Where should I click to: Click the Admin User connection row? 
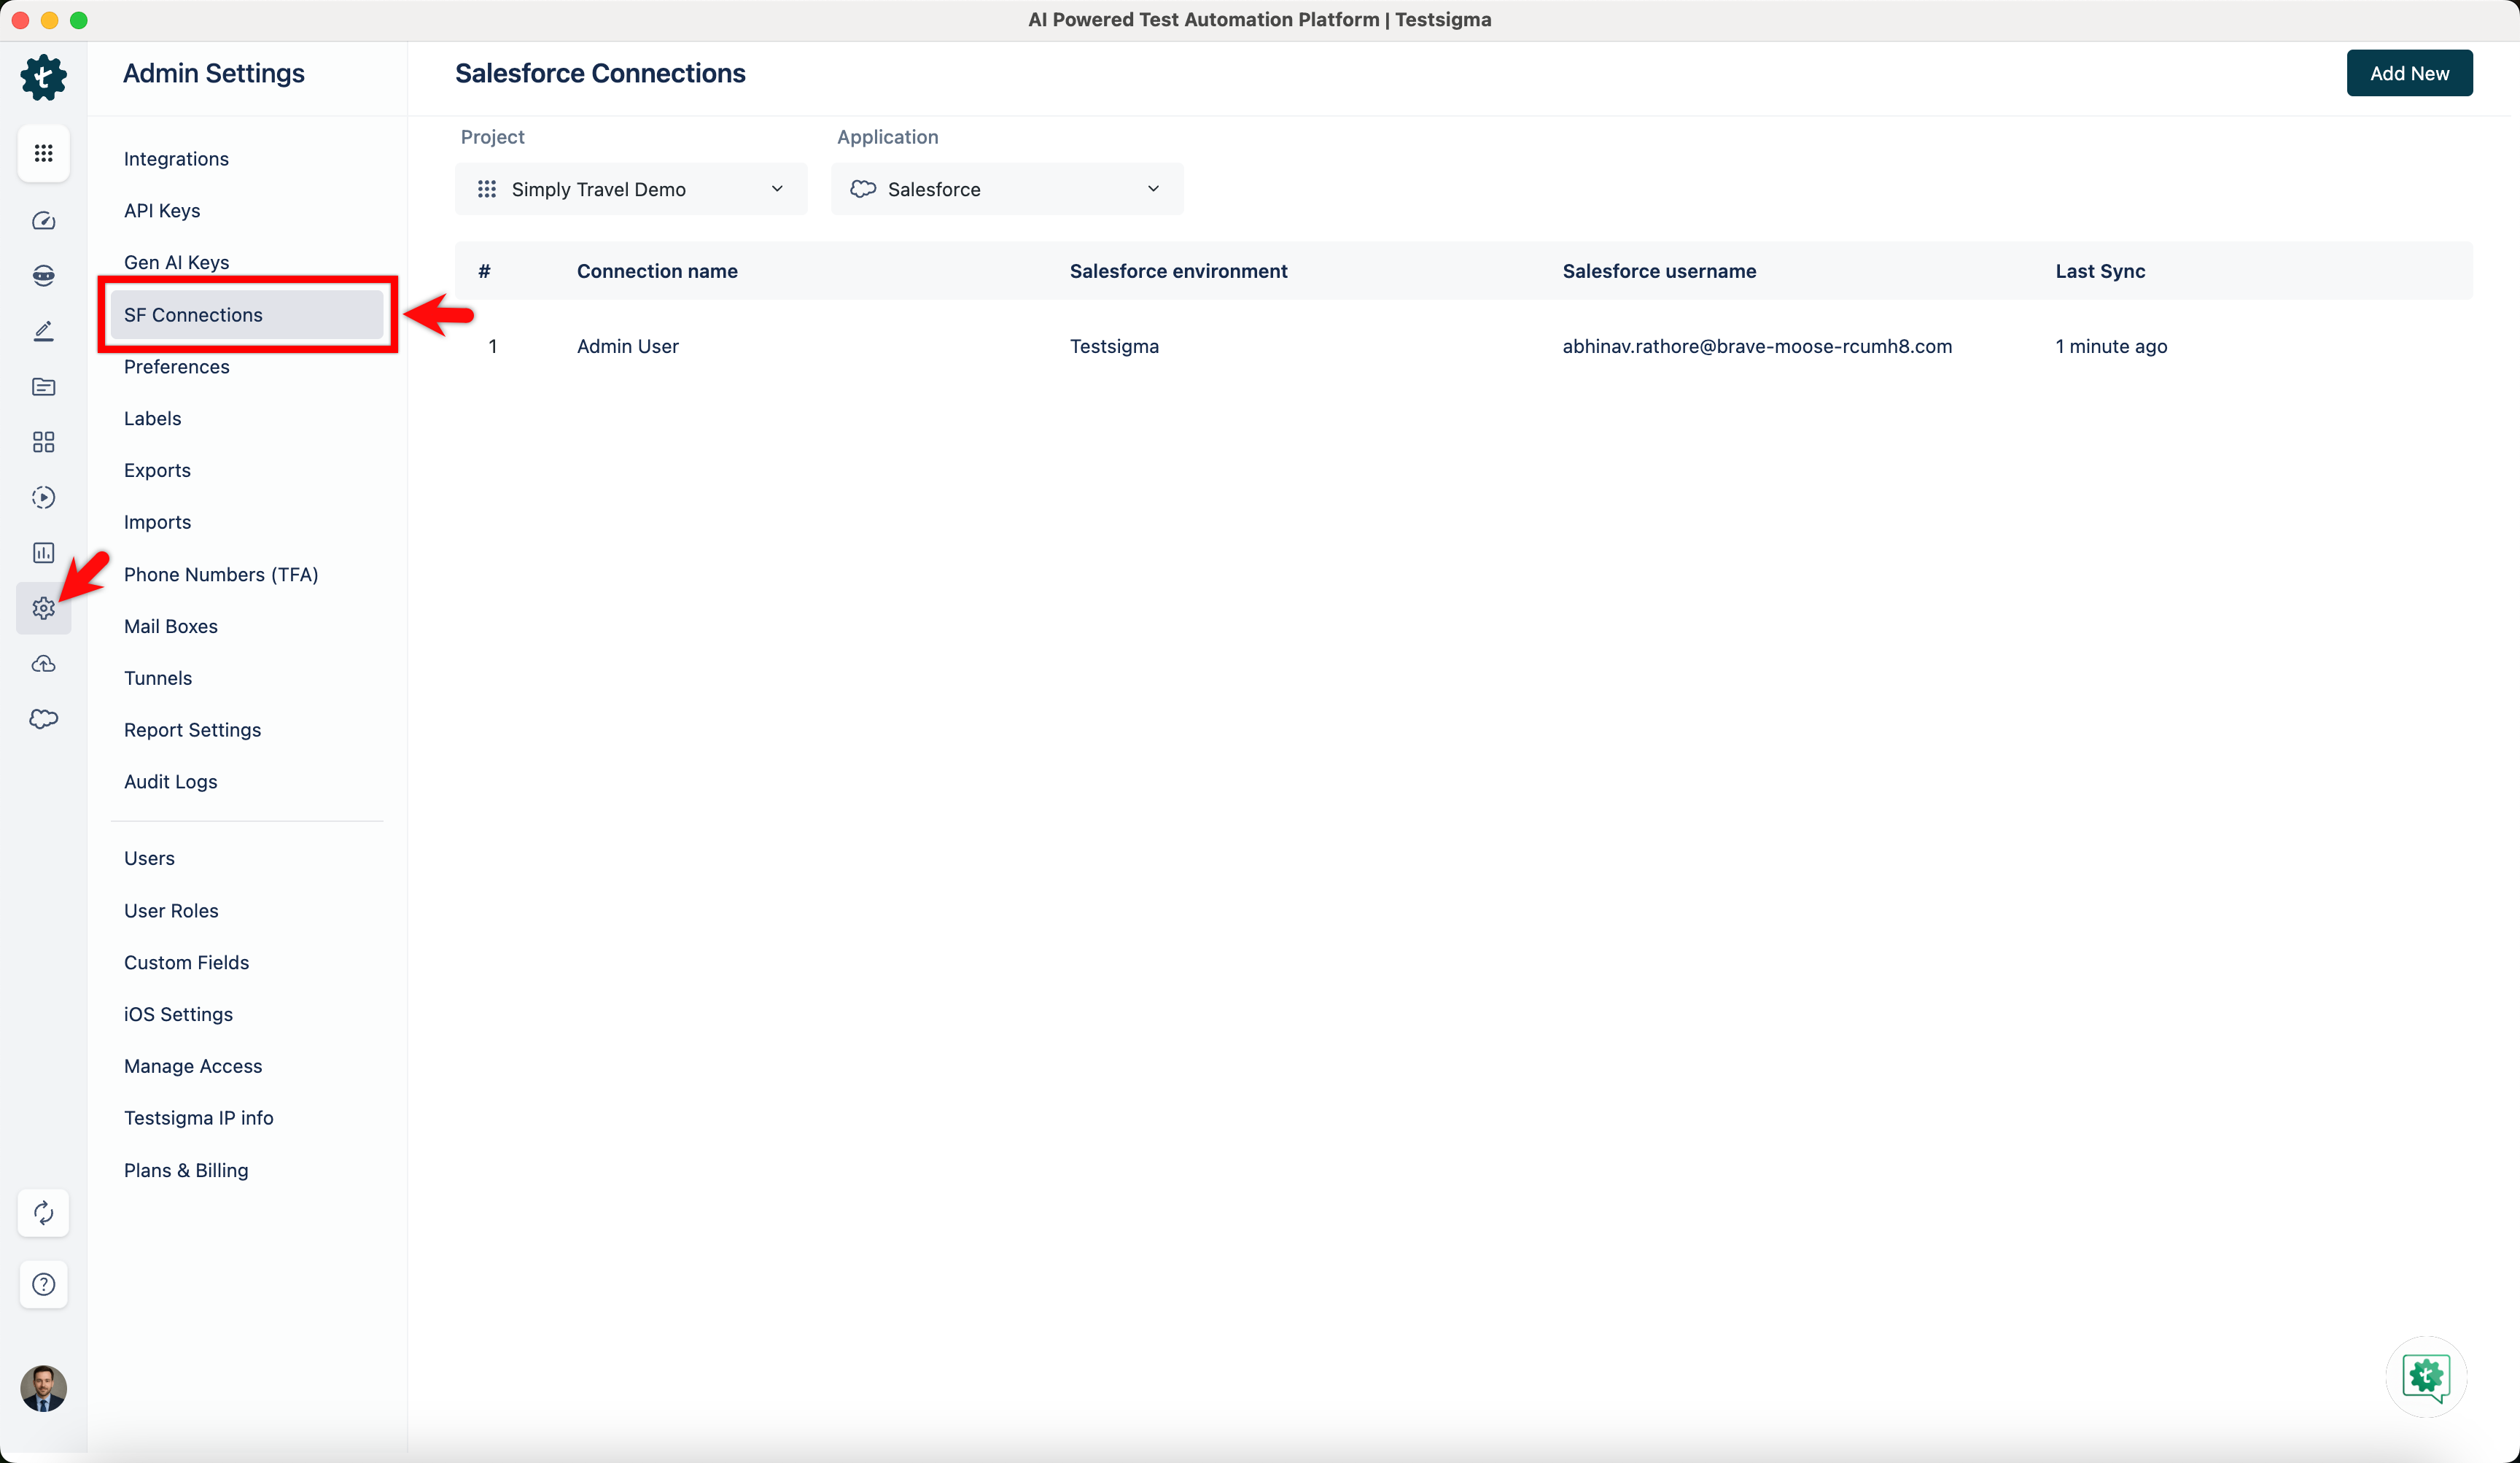(628, 346)
